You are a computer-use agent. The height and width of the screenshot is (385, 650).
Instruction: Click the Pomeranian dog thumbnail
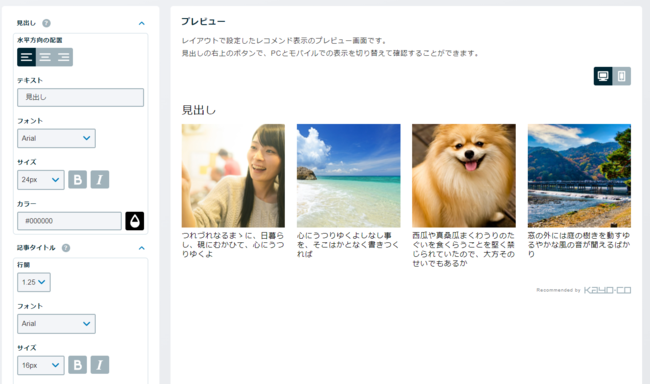464,176
